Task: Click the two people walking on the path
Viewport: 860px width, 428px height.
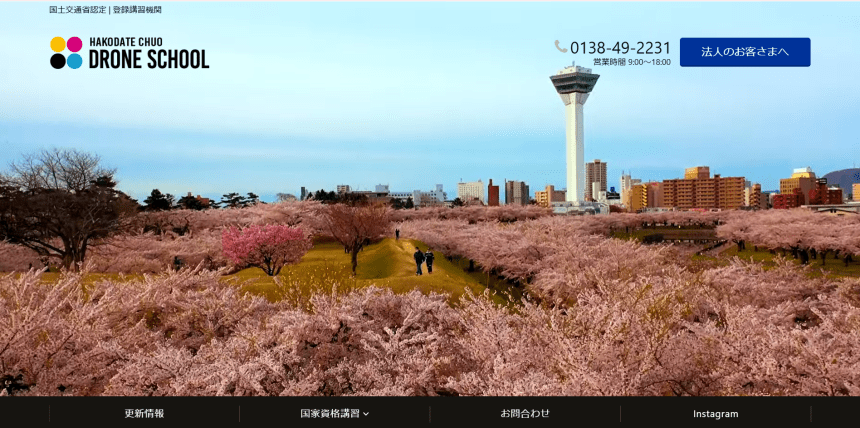Action: 424,261
